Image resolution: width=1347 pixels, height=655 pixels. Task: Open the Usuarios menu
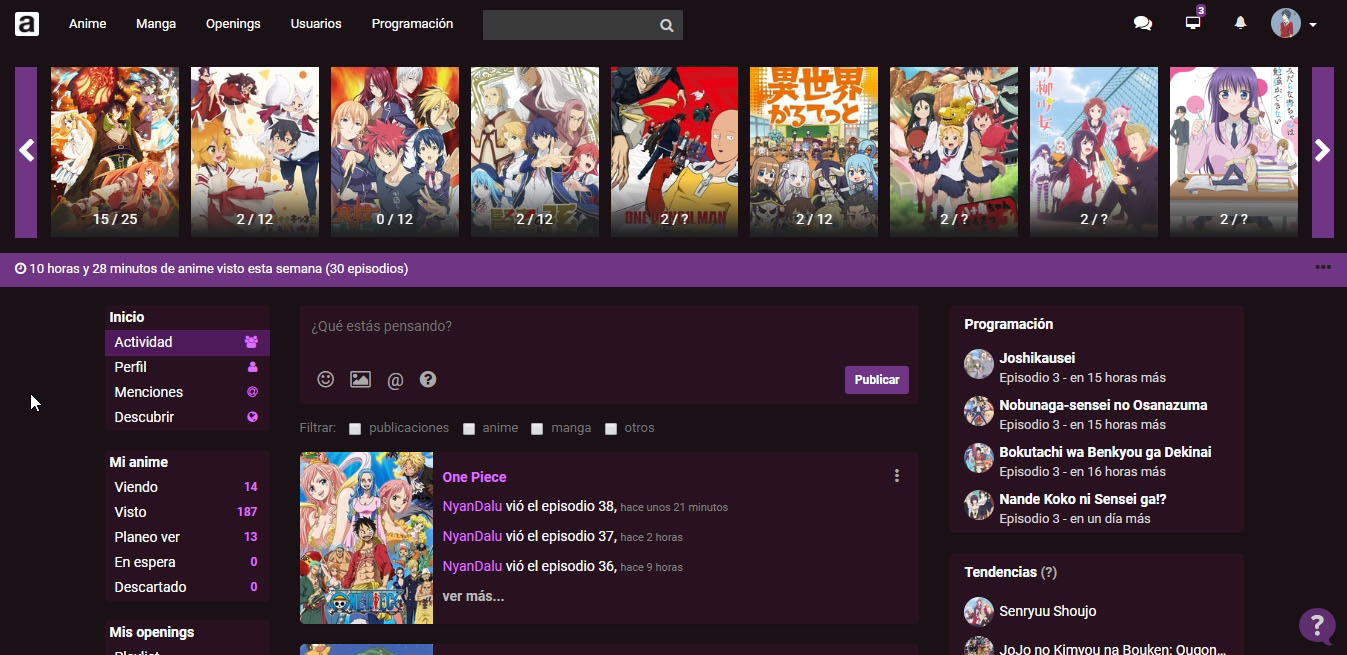tap(316, 23)
